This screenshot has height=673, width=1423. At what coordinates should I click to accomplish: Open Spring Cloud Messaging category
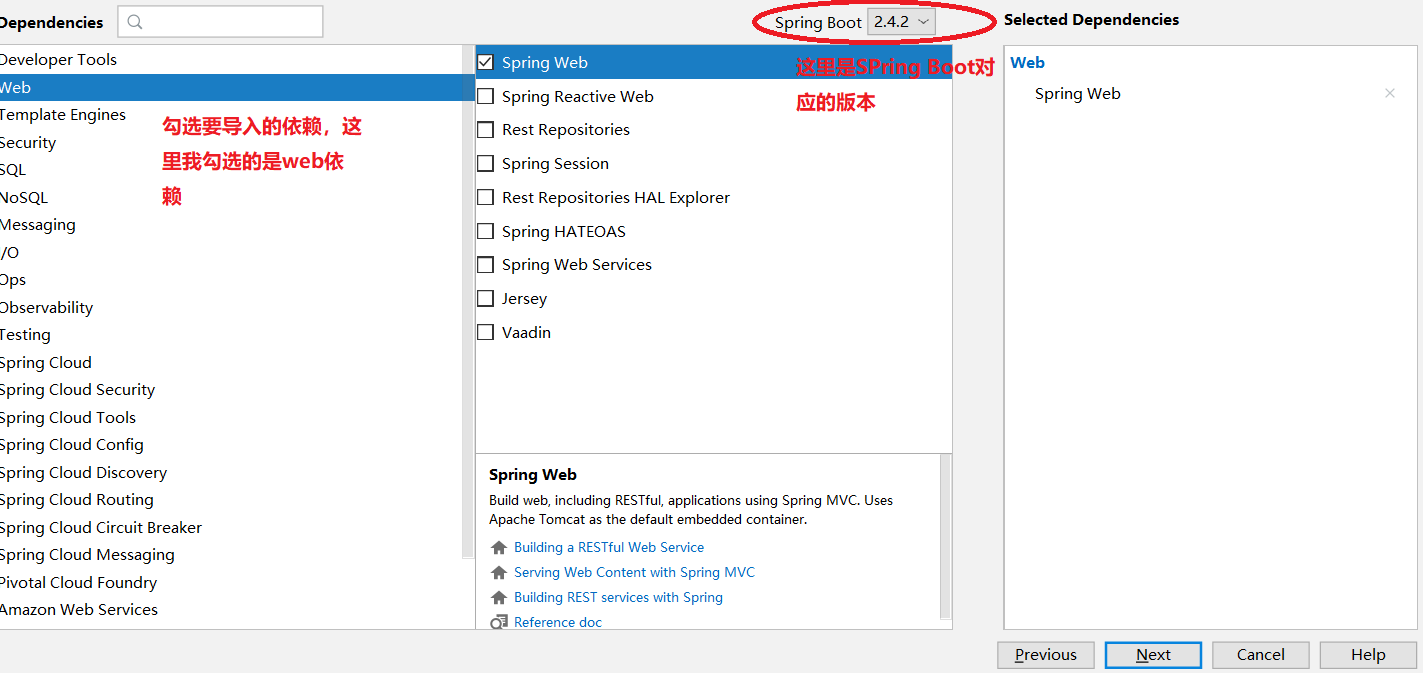(x=231, y=555)
